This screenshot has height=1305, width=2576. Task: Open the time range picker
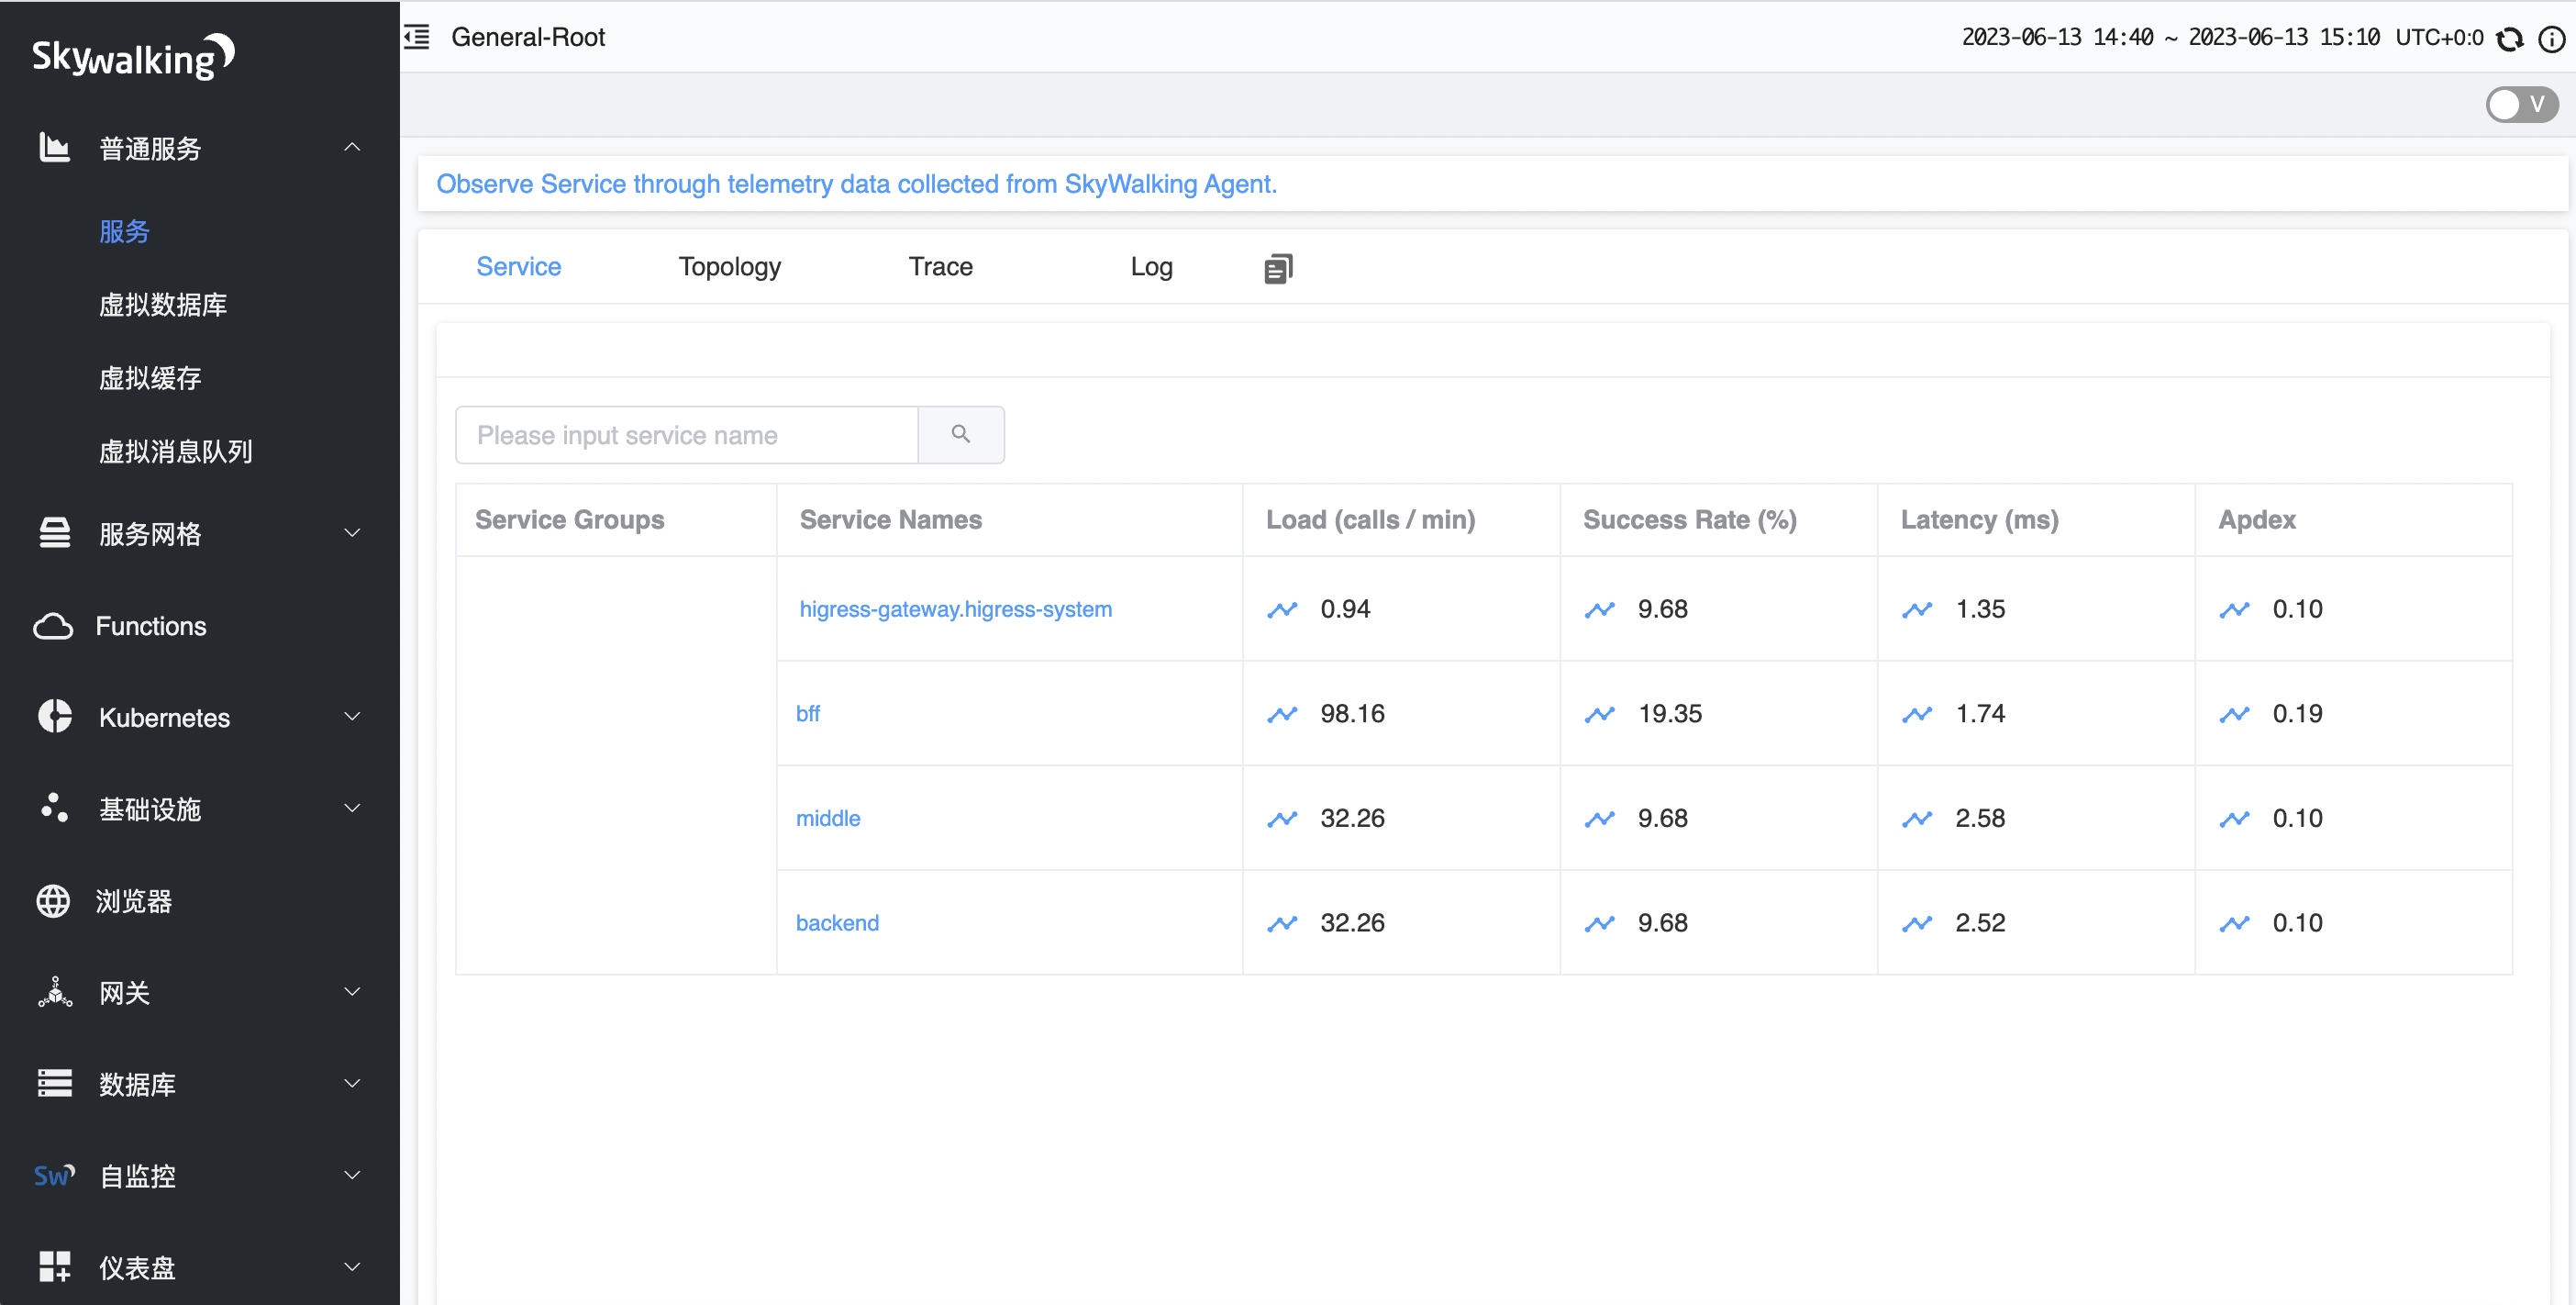coord(2170,38)
